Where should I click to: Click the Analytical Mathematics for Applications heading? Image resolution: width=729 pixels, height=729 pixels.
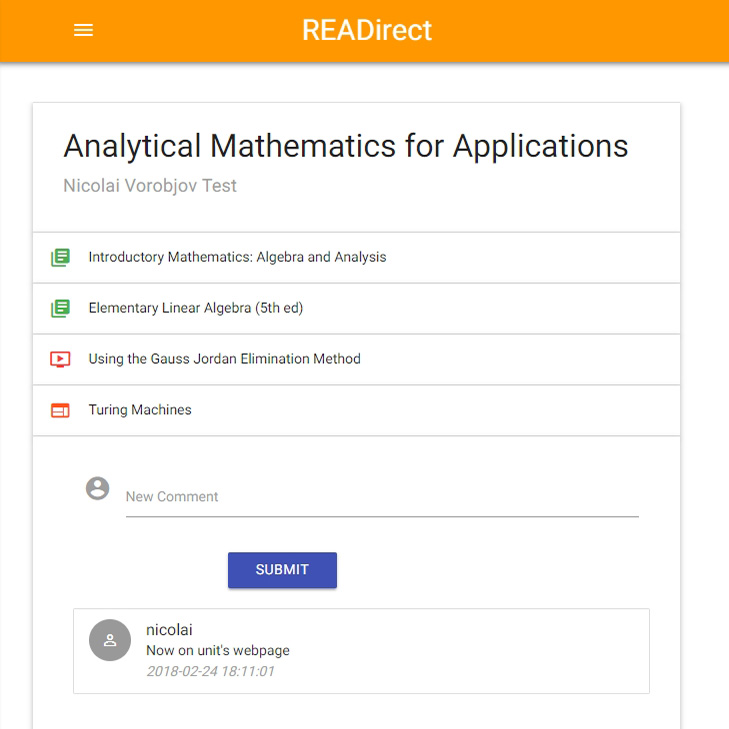345,146
